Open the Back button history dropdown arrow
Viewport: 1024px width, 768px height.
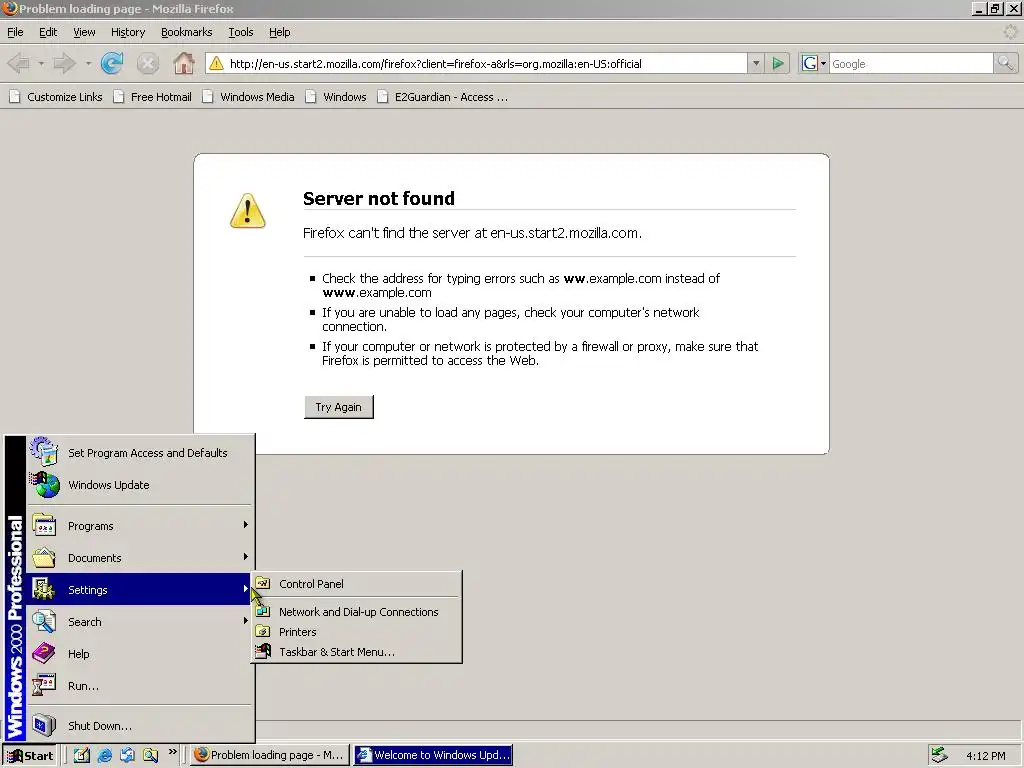[40, 63]
